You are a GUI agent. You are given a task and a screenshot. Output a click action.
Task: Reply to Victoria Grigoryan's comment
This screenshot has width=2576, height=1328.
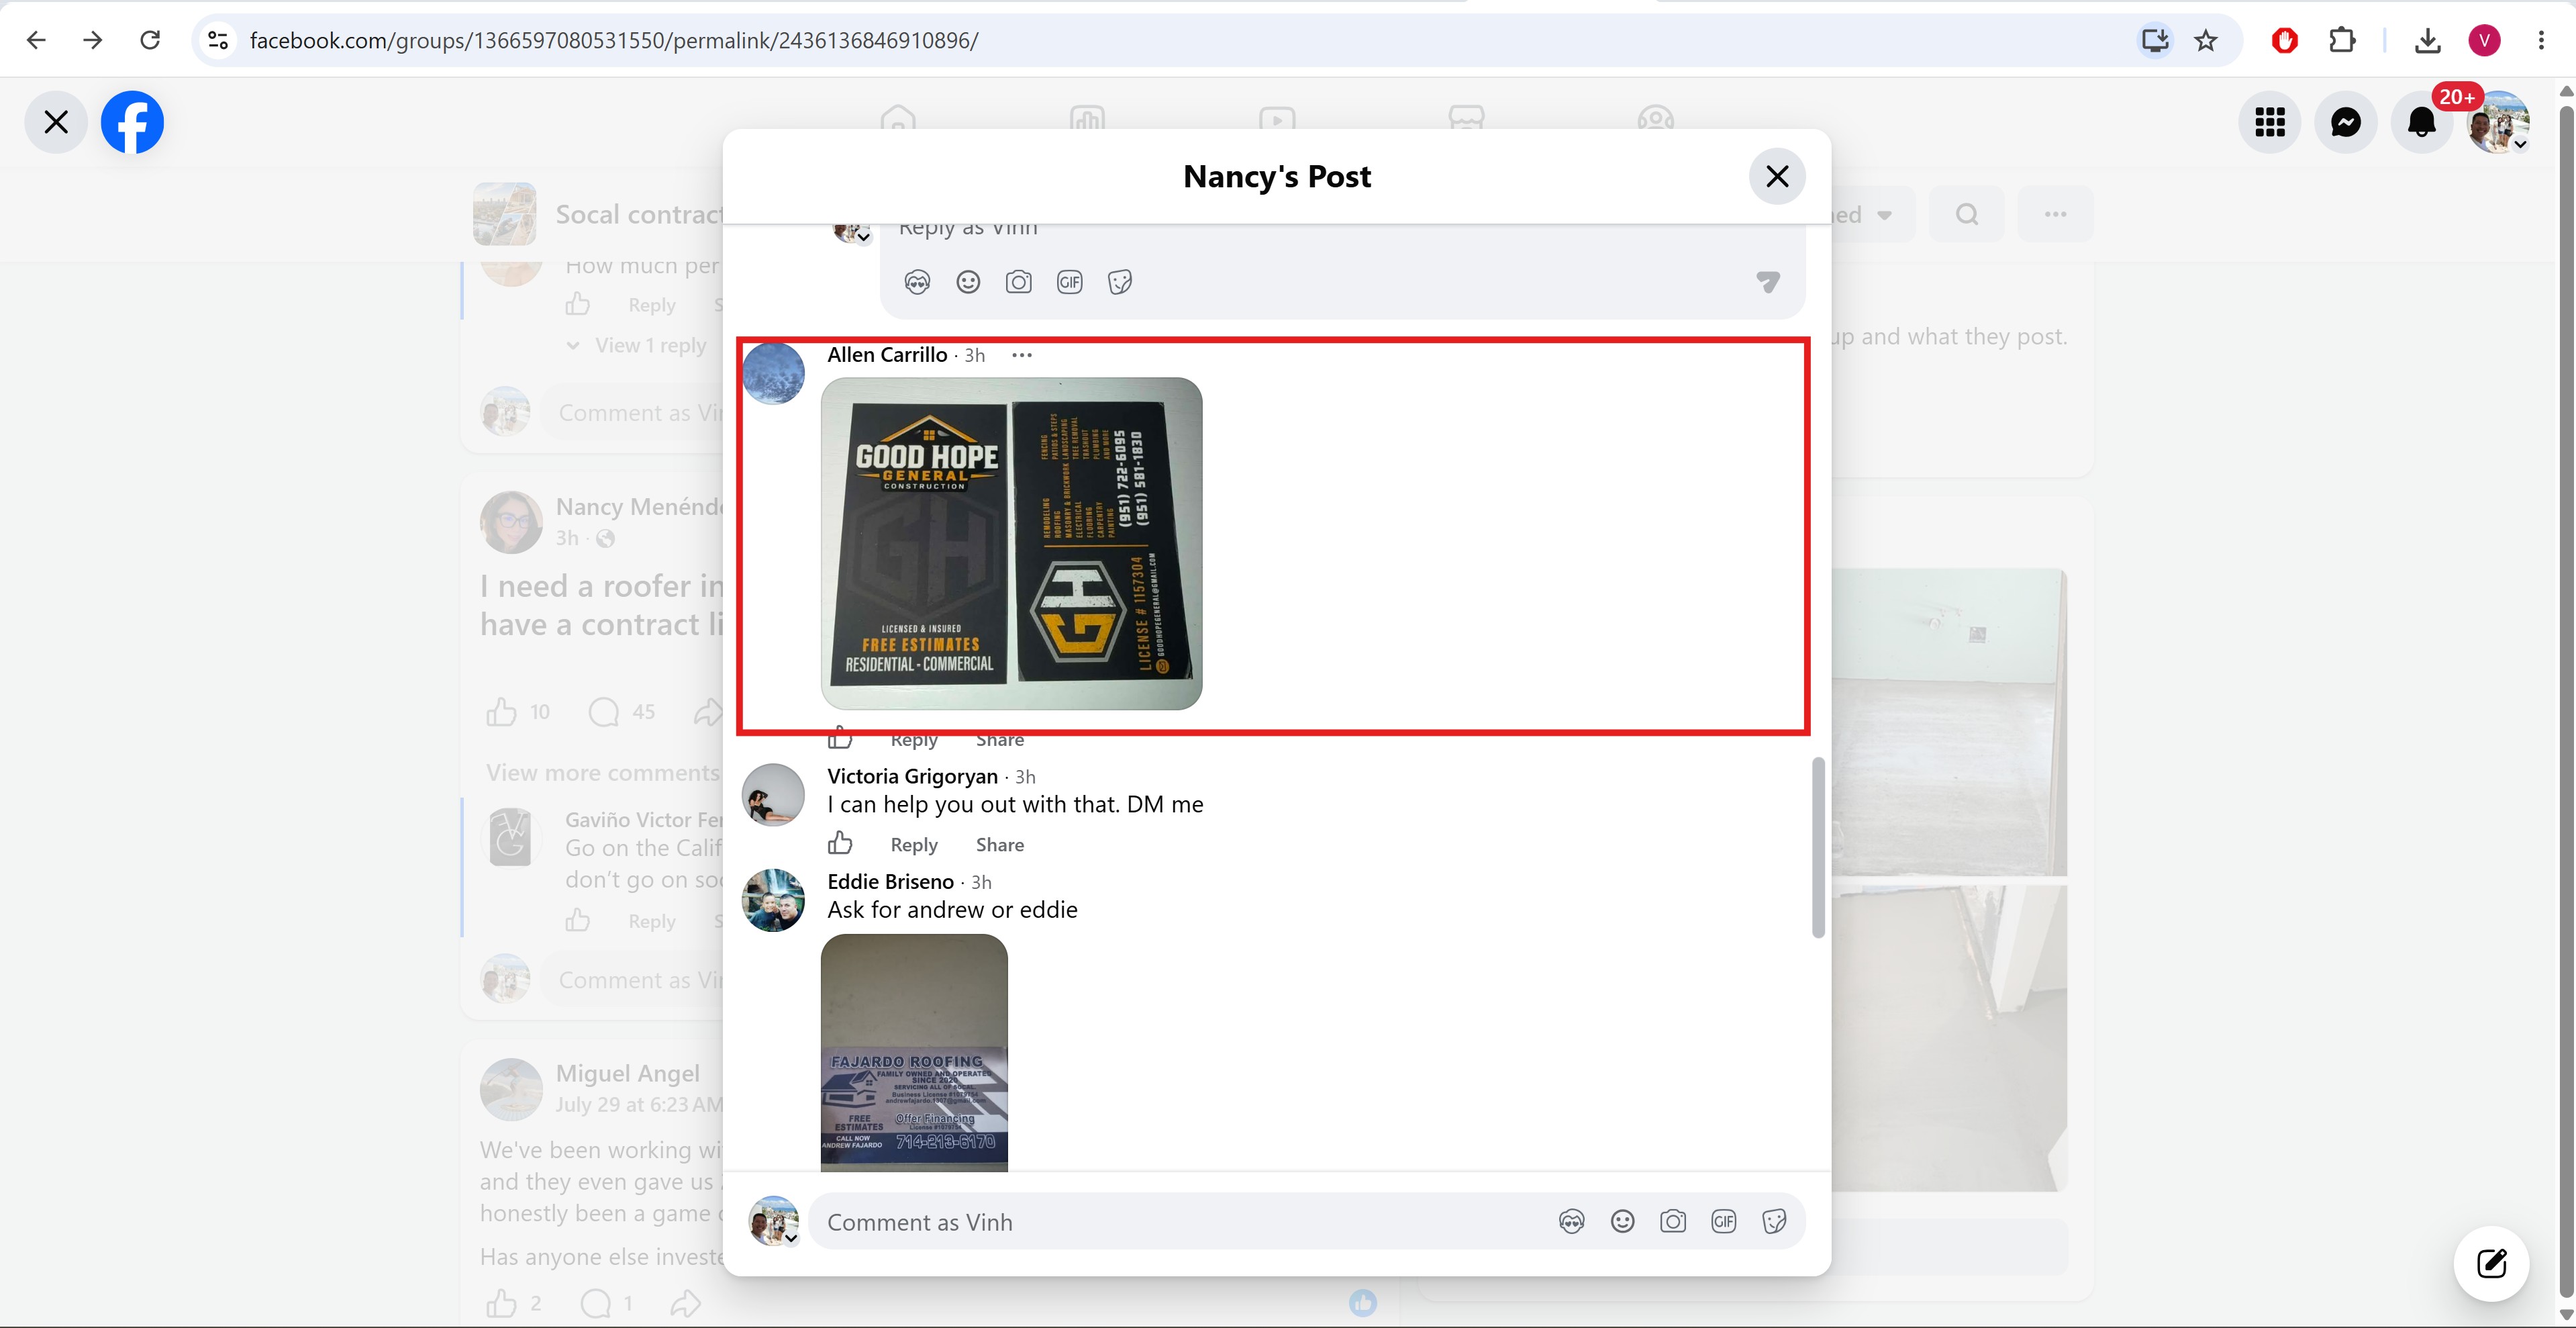914,845
